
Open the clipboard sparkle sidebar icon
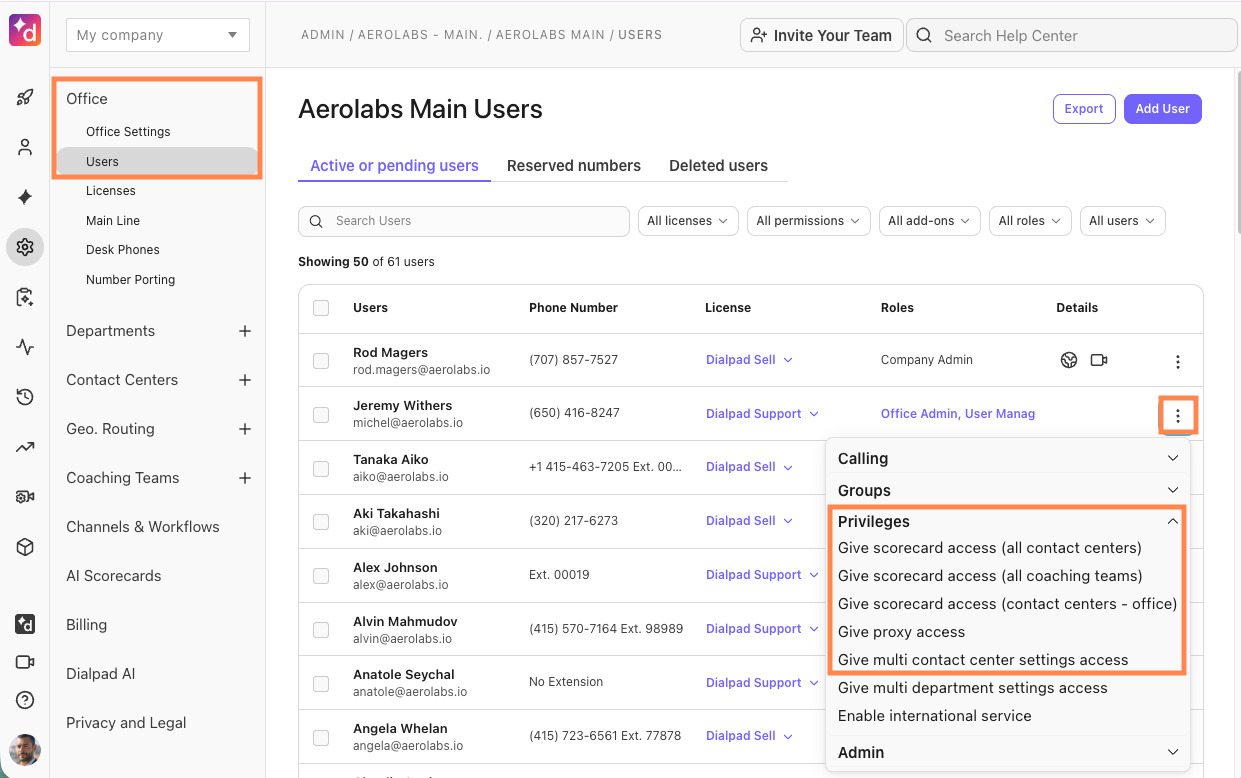pos(25,297)
